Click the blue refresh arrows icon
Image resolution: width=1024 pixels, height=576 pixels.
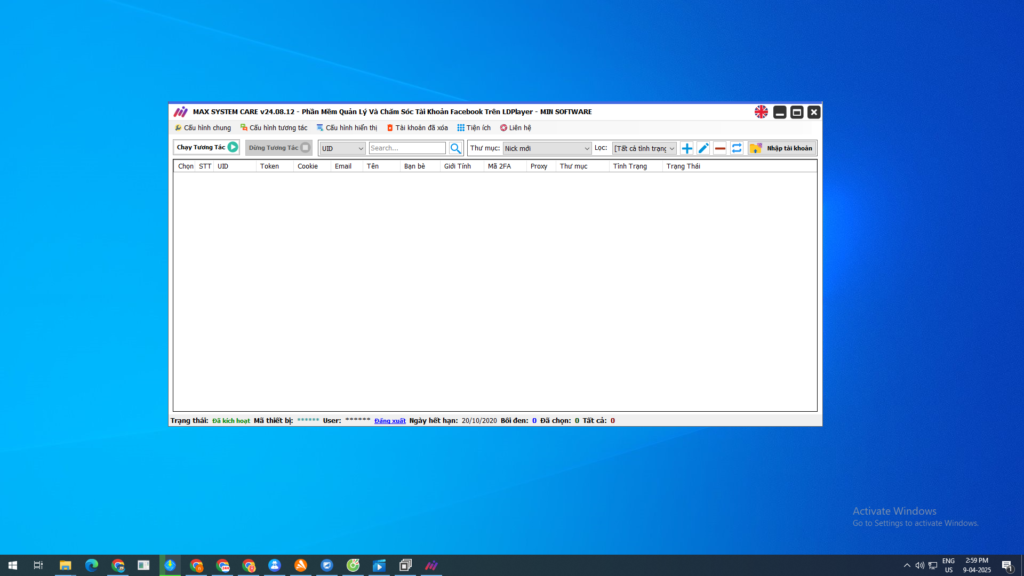[x=737, y=147]
